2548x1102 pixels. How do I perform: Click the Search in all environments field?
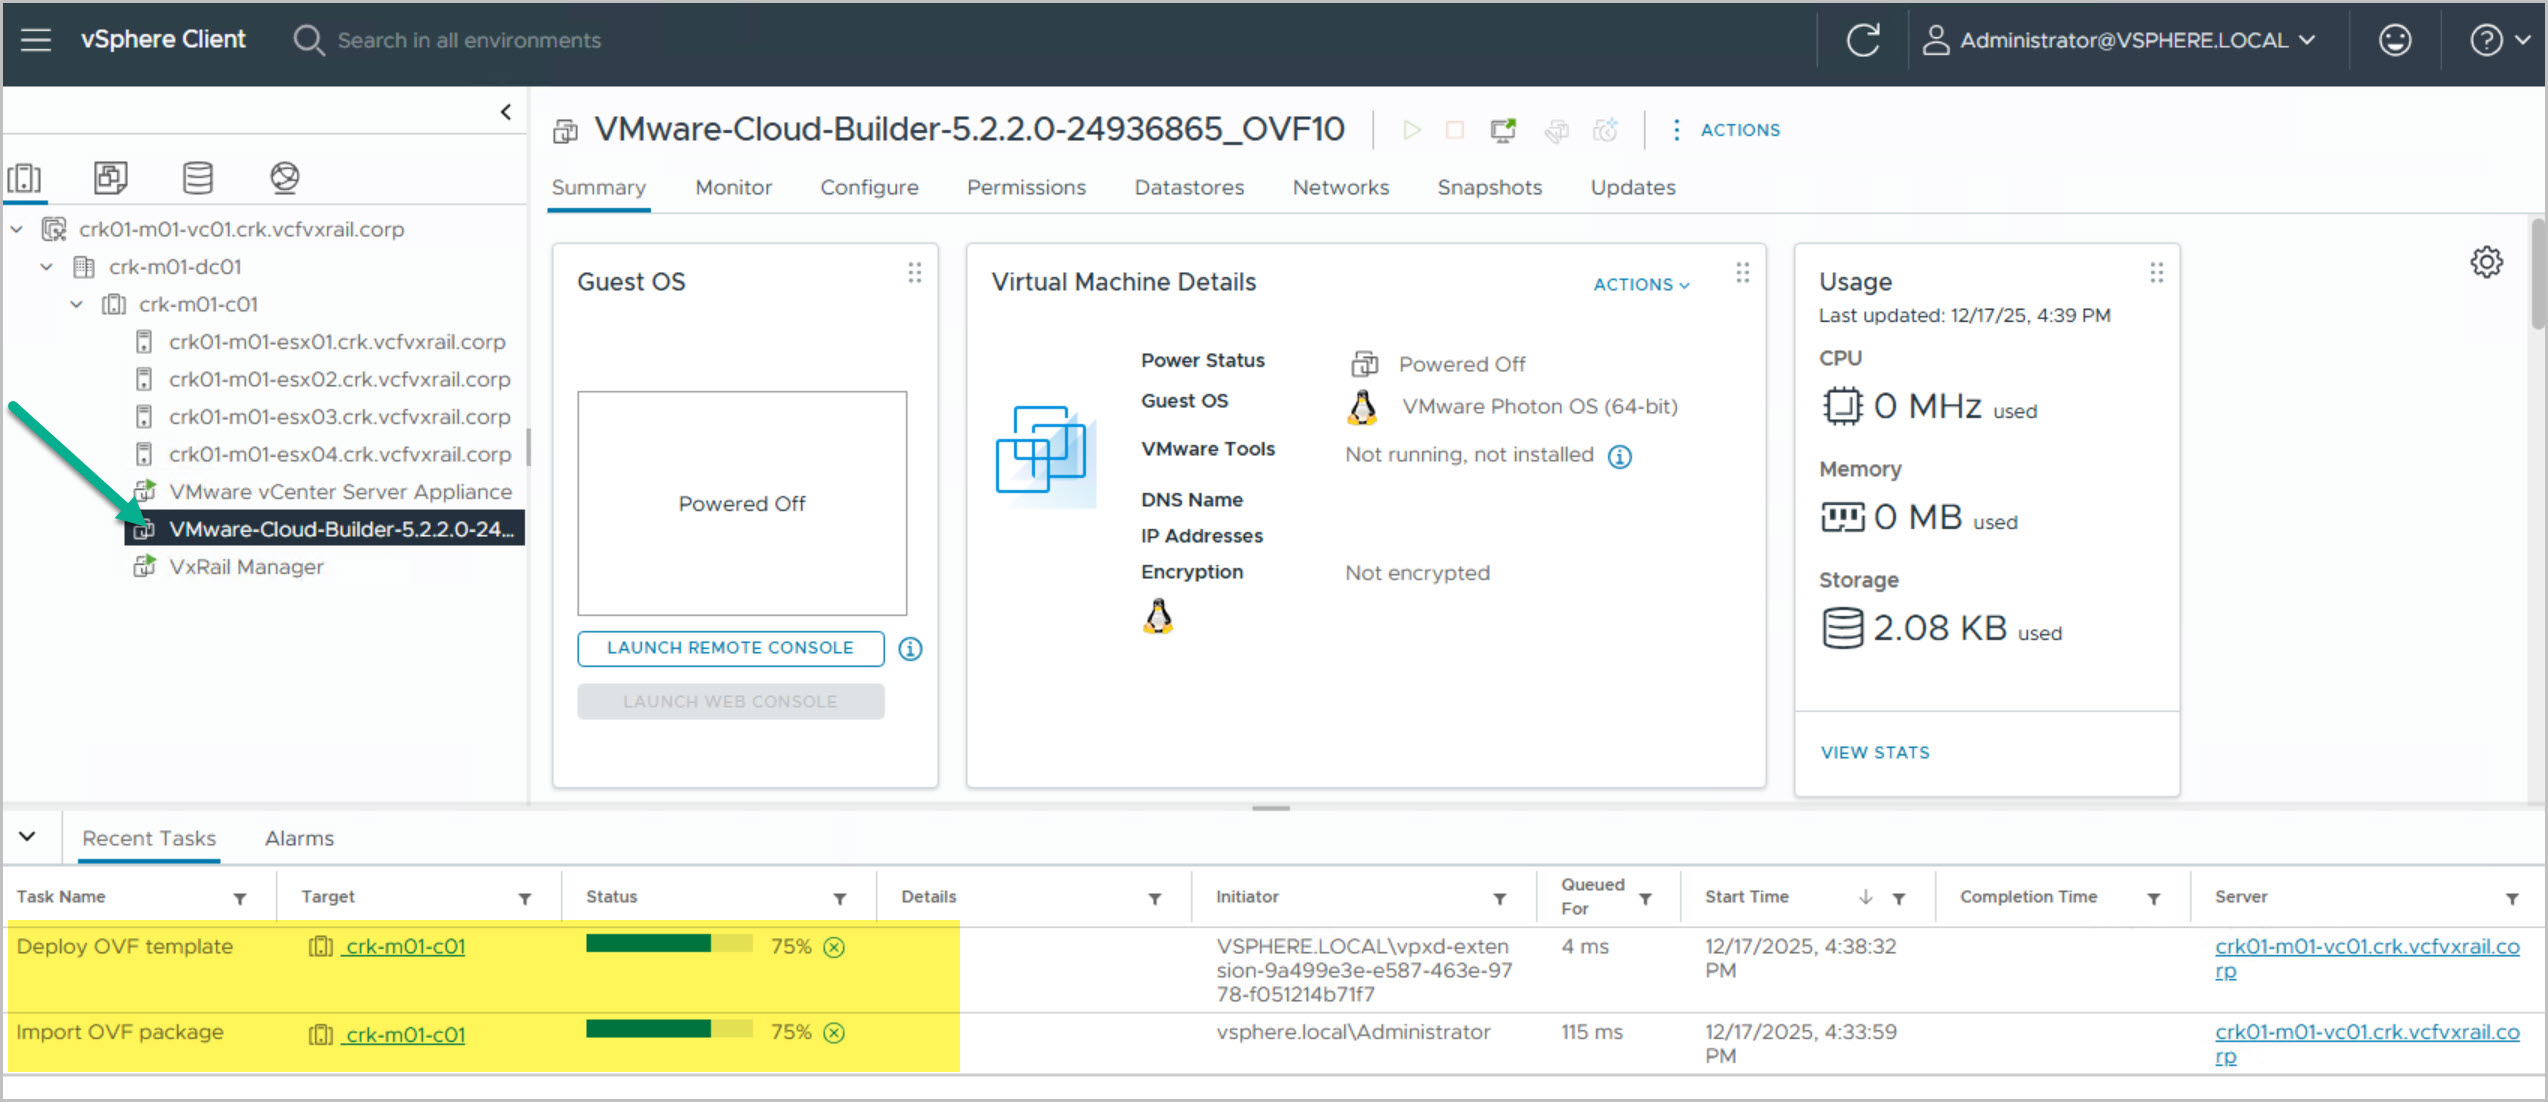[x=469, y=40]
